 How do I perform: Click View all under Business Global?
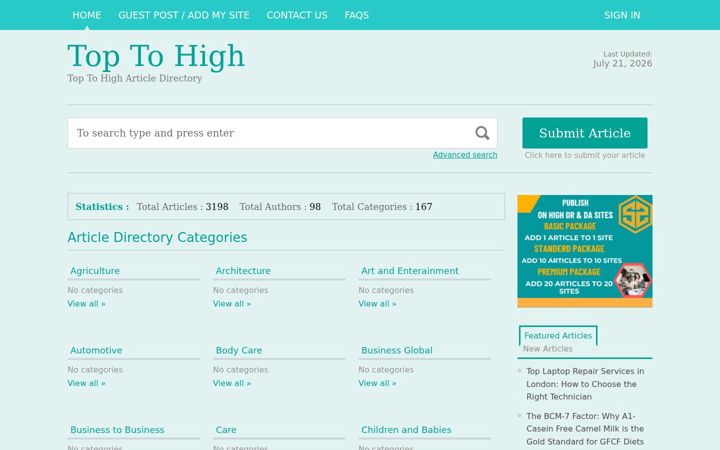pos(377,383)
